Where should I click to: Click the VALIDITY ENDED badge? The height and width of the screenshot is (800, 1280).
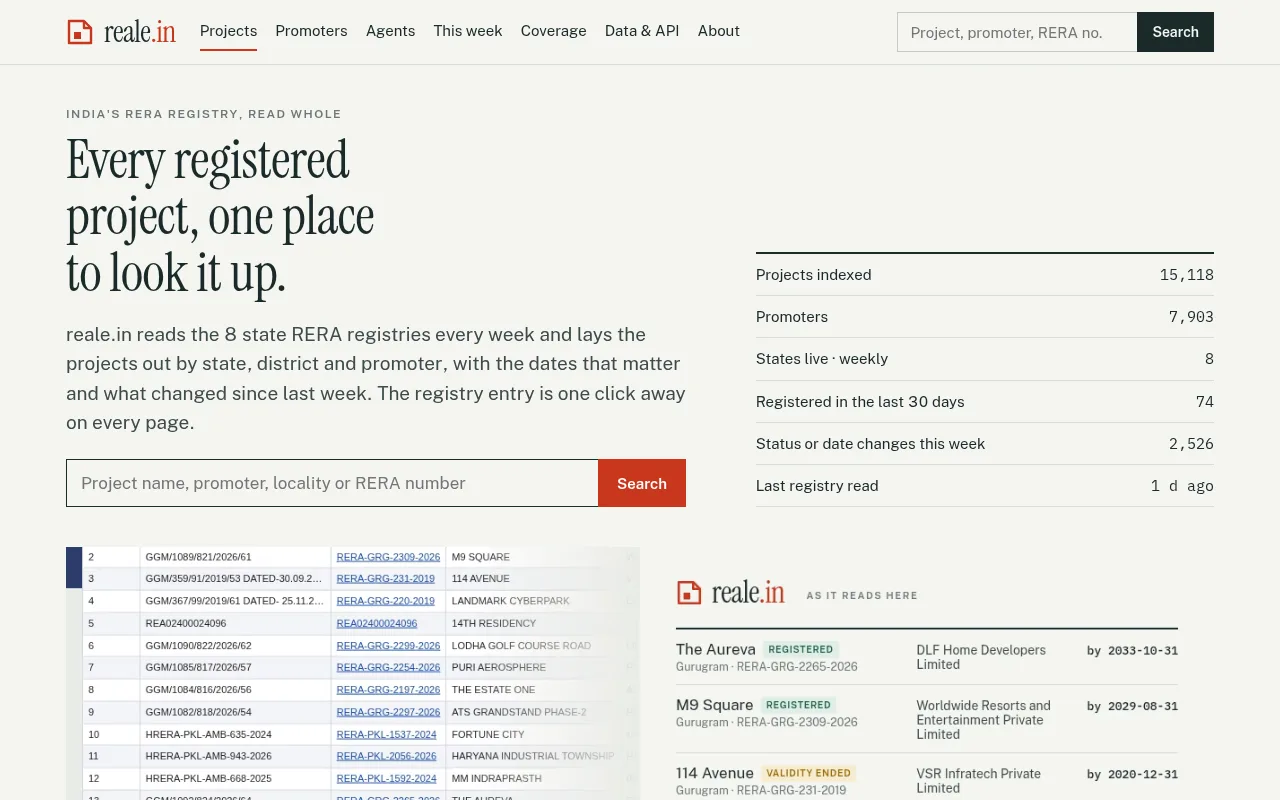808,773
